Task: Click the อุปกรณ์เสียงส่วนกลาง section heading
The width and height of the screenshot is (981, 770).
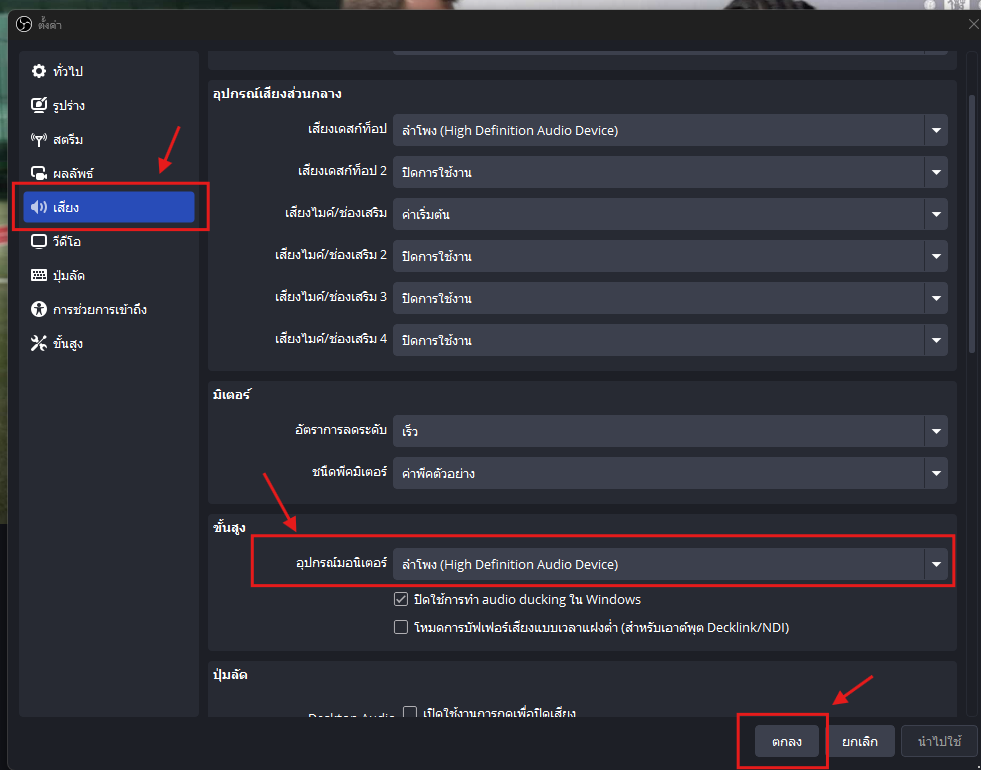Action: tap(277, 94)
